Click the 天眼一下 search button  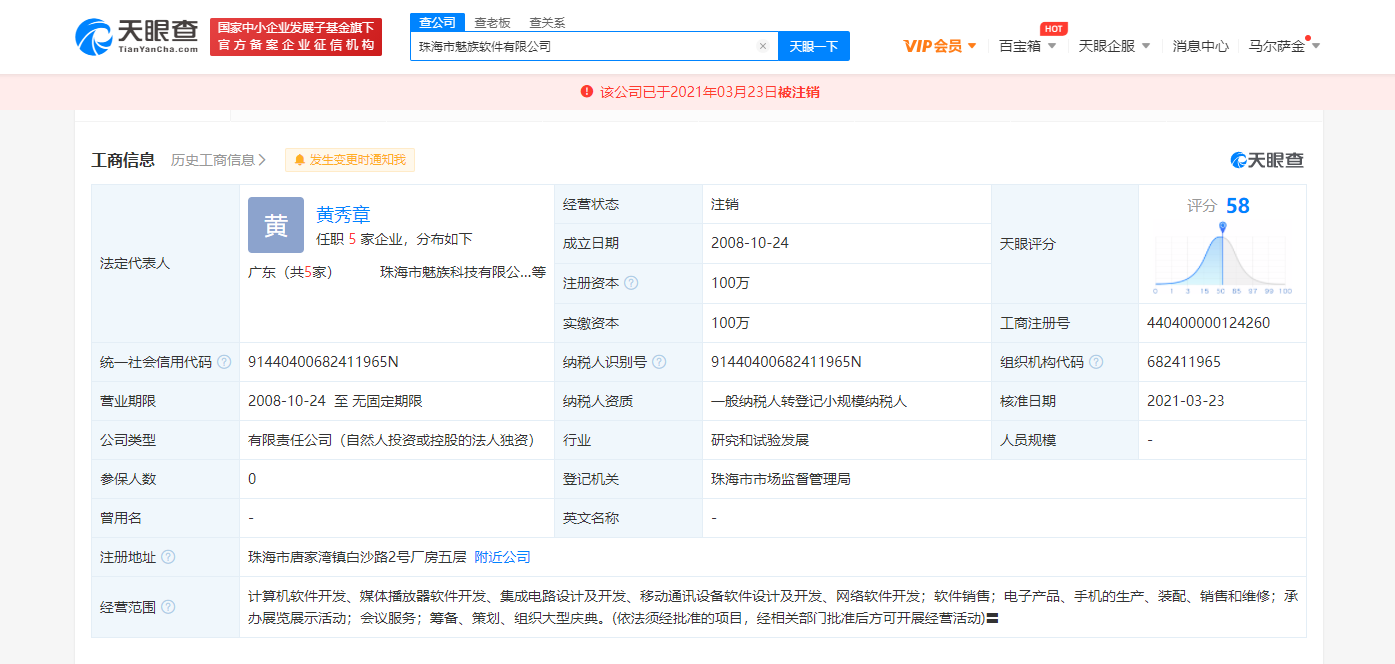pos(815,46)
